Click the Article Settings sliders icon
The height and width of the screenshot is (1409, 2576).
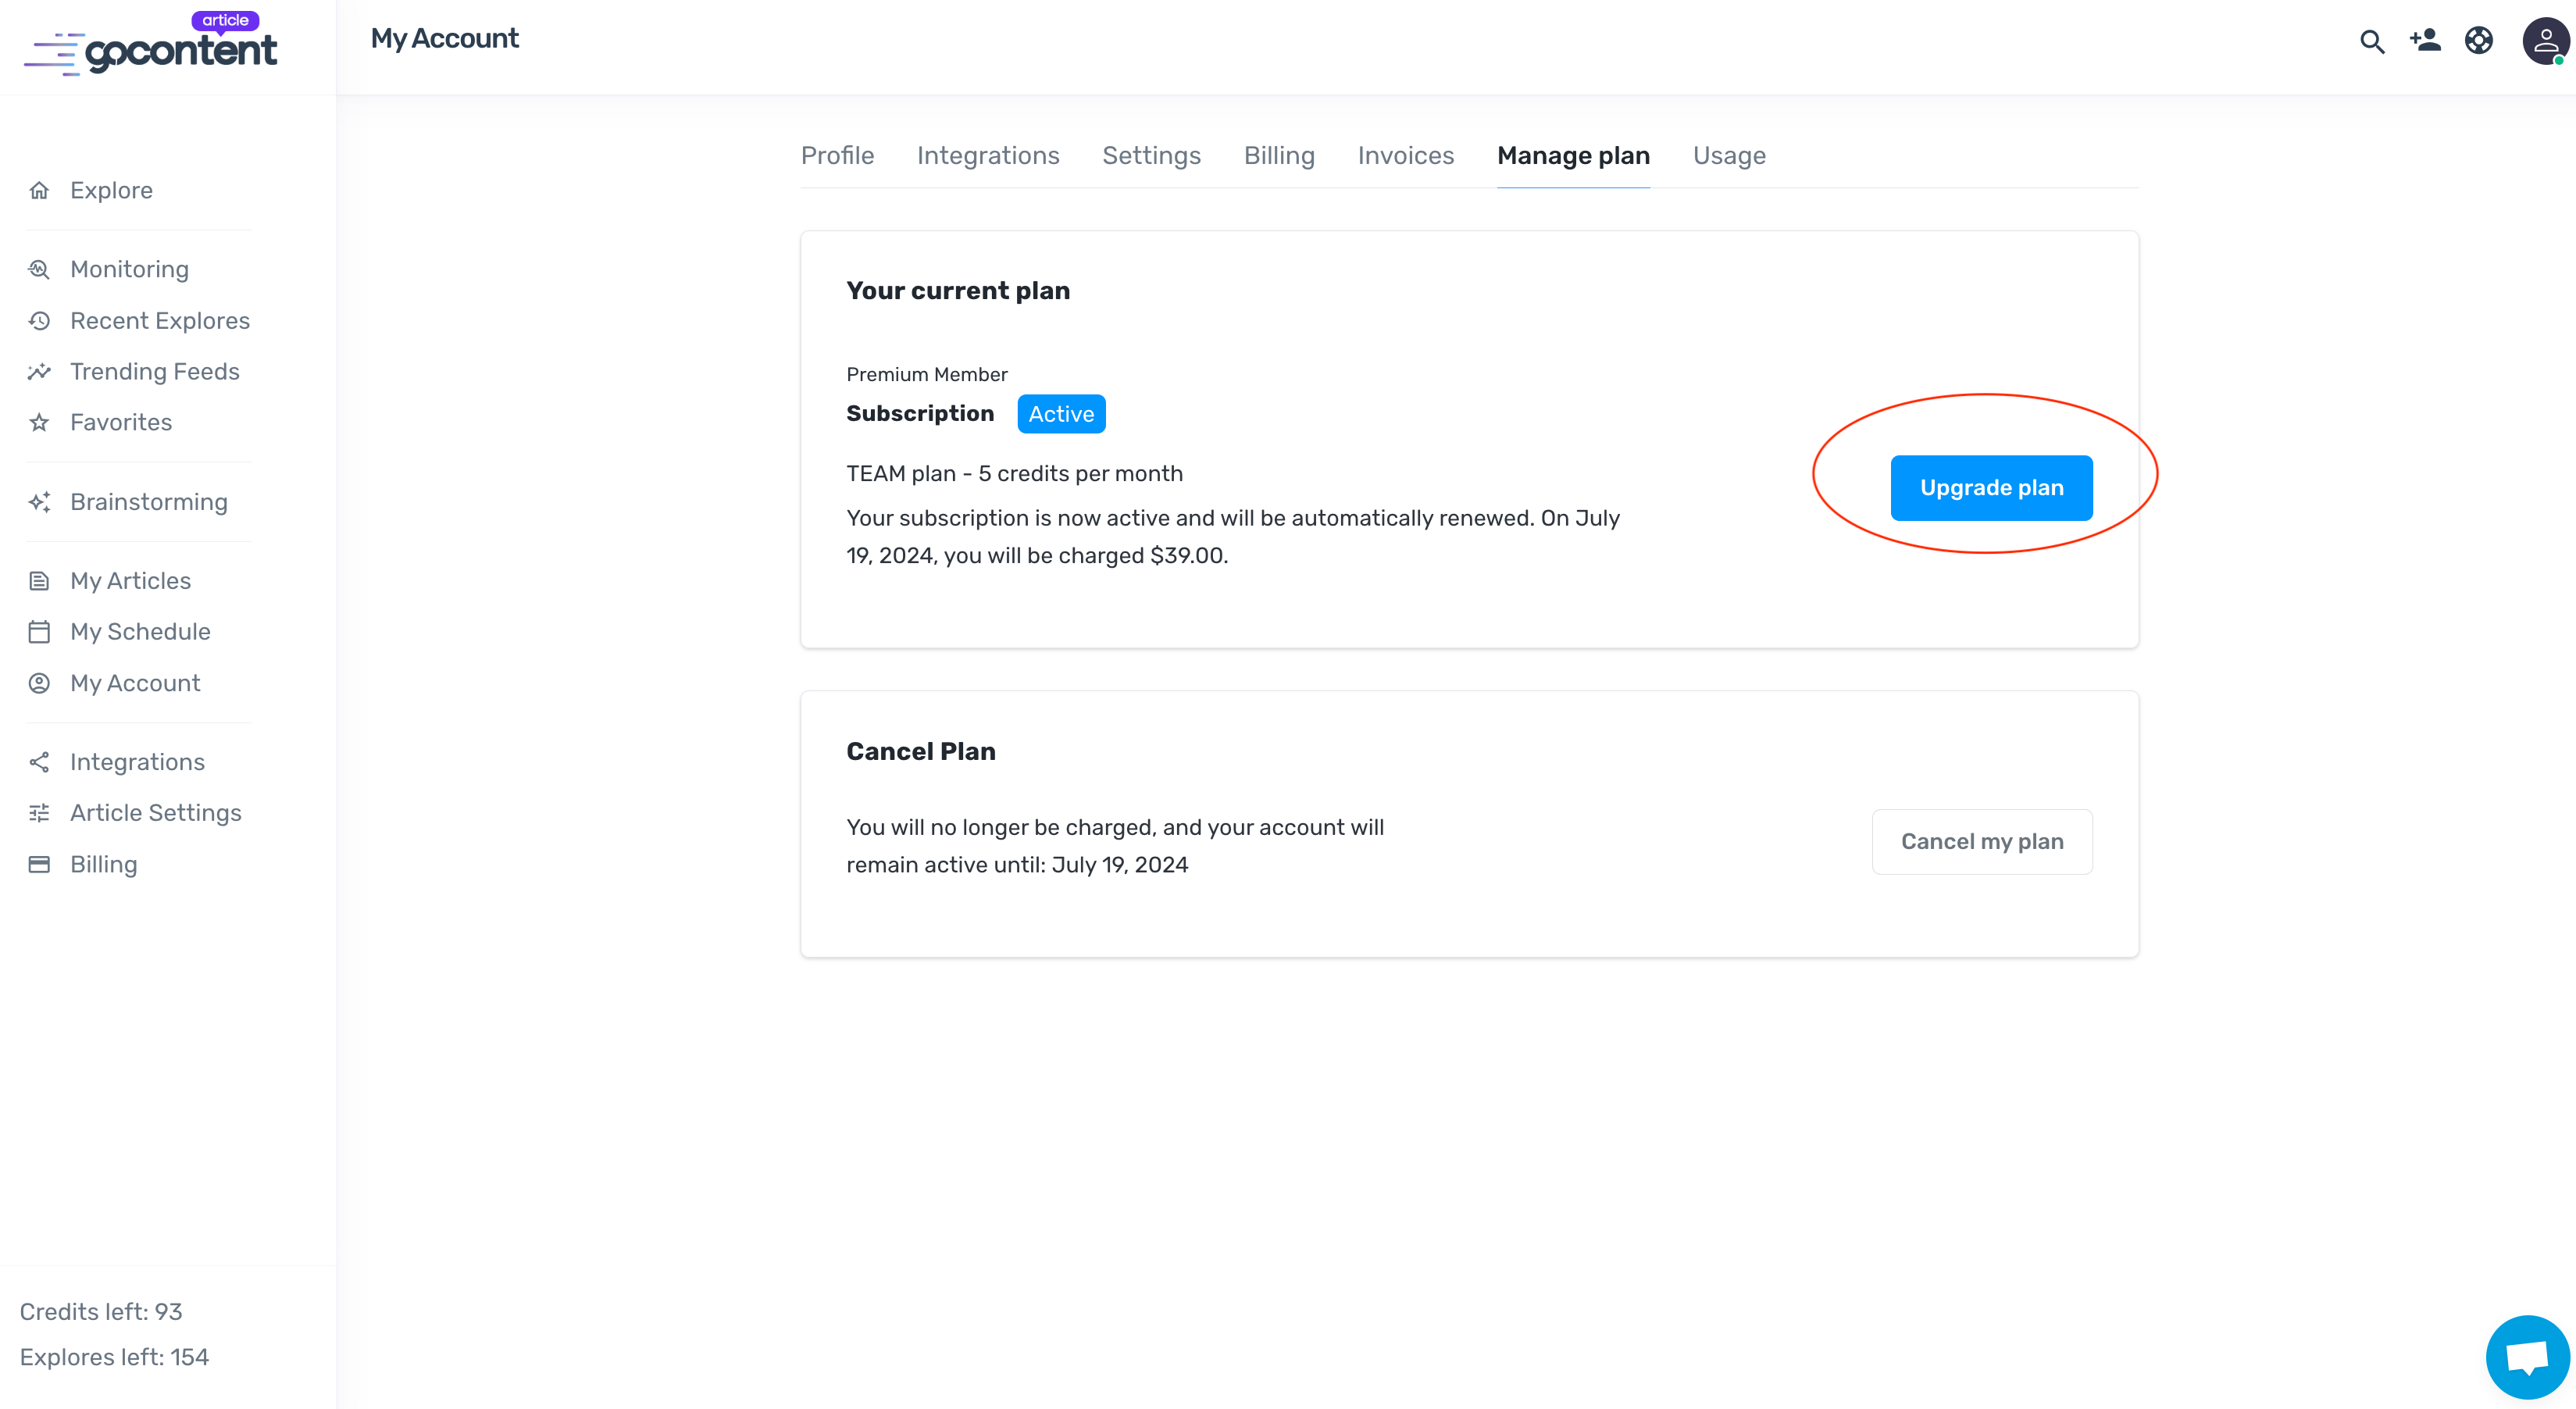[39, 813]
